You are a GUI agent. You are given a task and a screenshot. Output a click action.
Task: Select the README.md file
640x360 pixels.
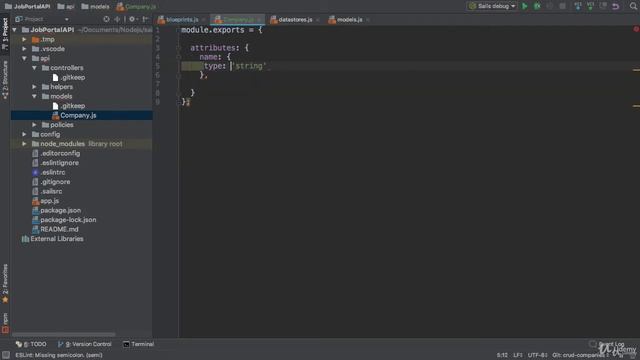pyautogui.click(x=55, y=229)
